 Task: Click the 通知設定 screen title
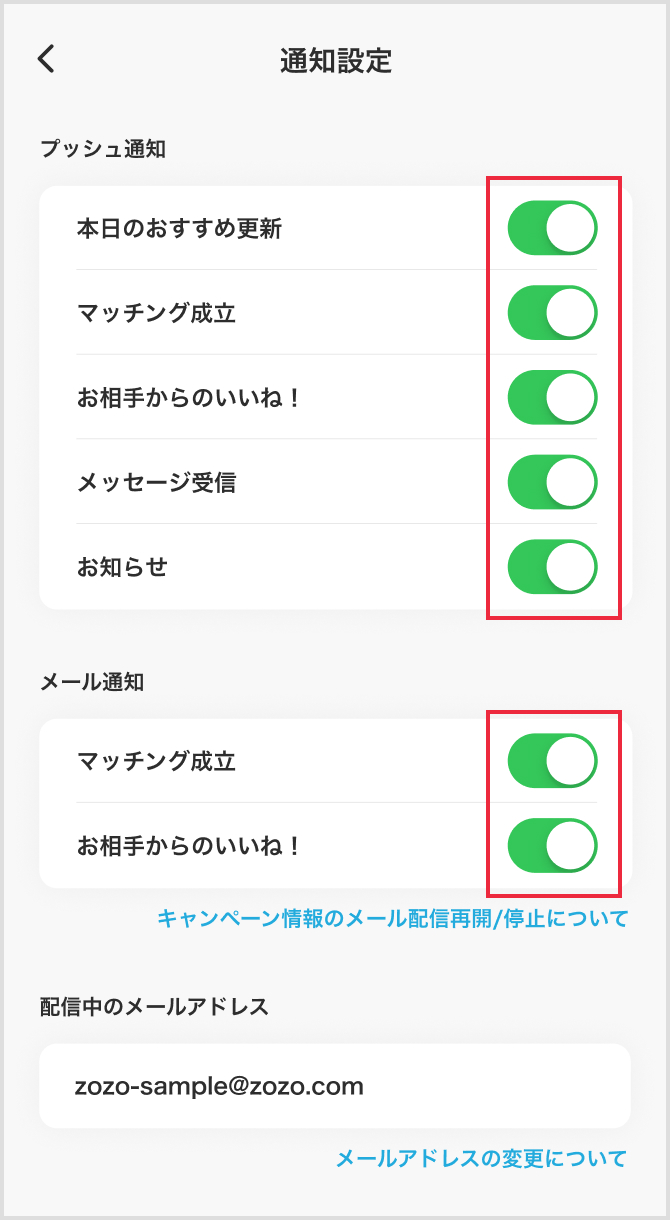[335, 60]
